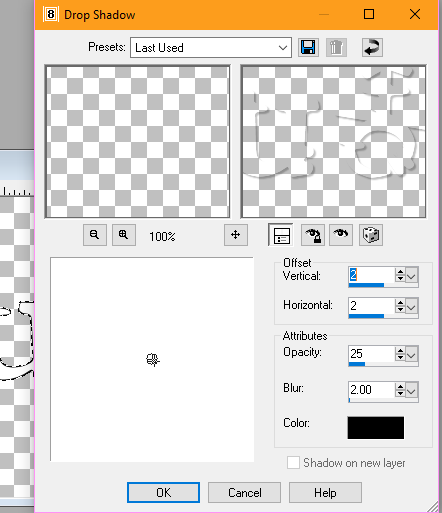Viewport: 442px width, 513px height.
Task: Enable Shadow on new layer checkbox
Action: coord(293,463)
